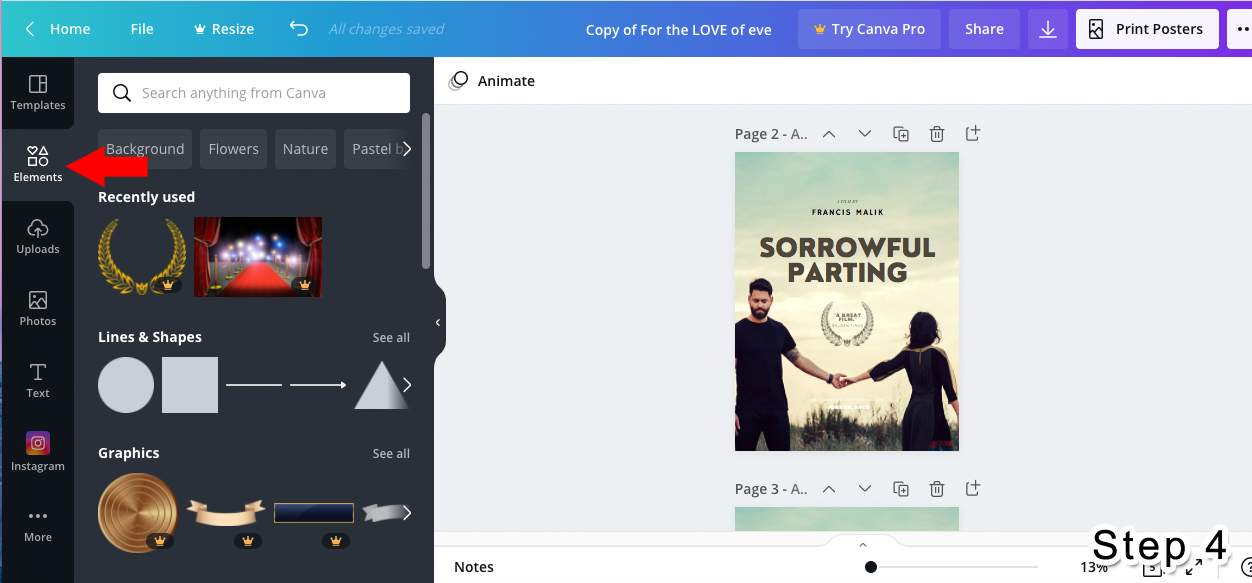The height and width of the screenshot is (583, 1252).
Task: Click the zoom slider at the bottom
Action: pos(872,565)
